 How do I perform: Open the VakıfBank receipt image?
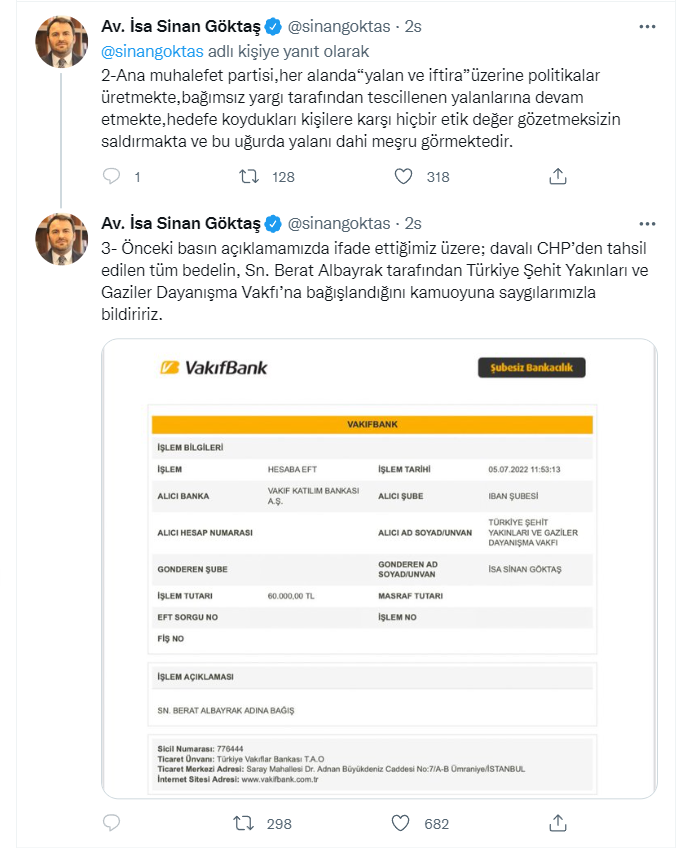click(378, 568)
